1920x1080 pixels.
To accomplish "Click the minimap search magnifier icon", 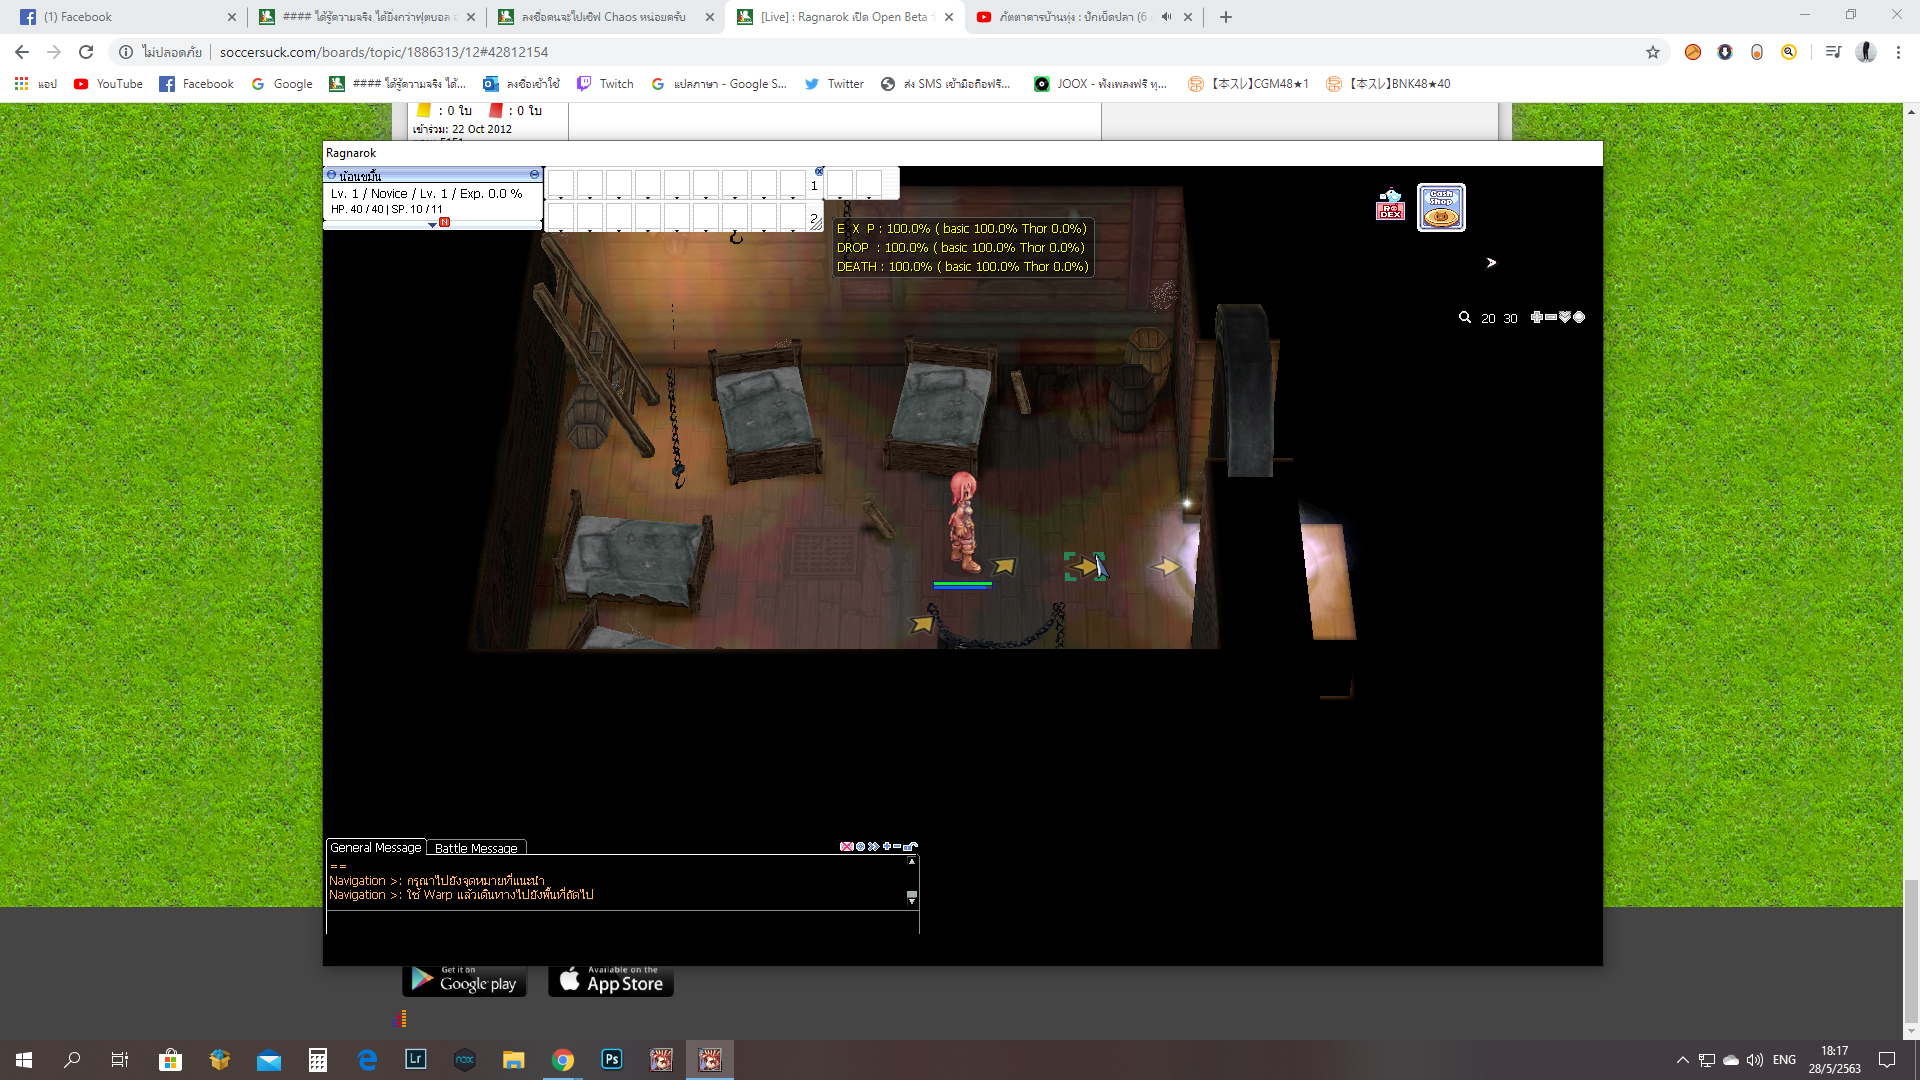I will pyautogui.click(x=1465, y=318).
